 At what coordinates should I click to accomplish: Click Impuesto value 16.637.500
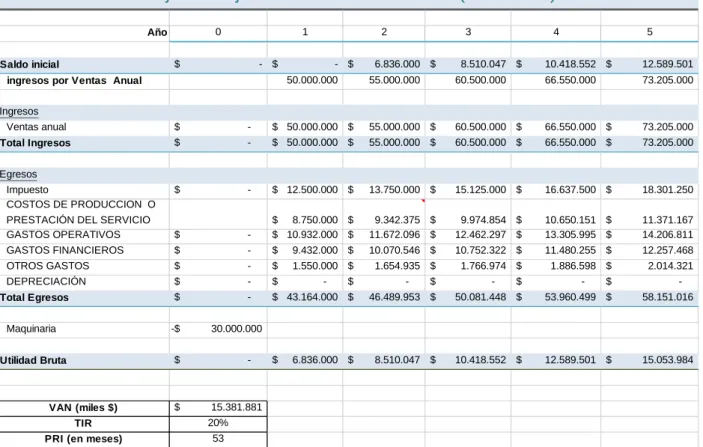point(570,190)
